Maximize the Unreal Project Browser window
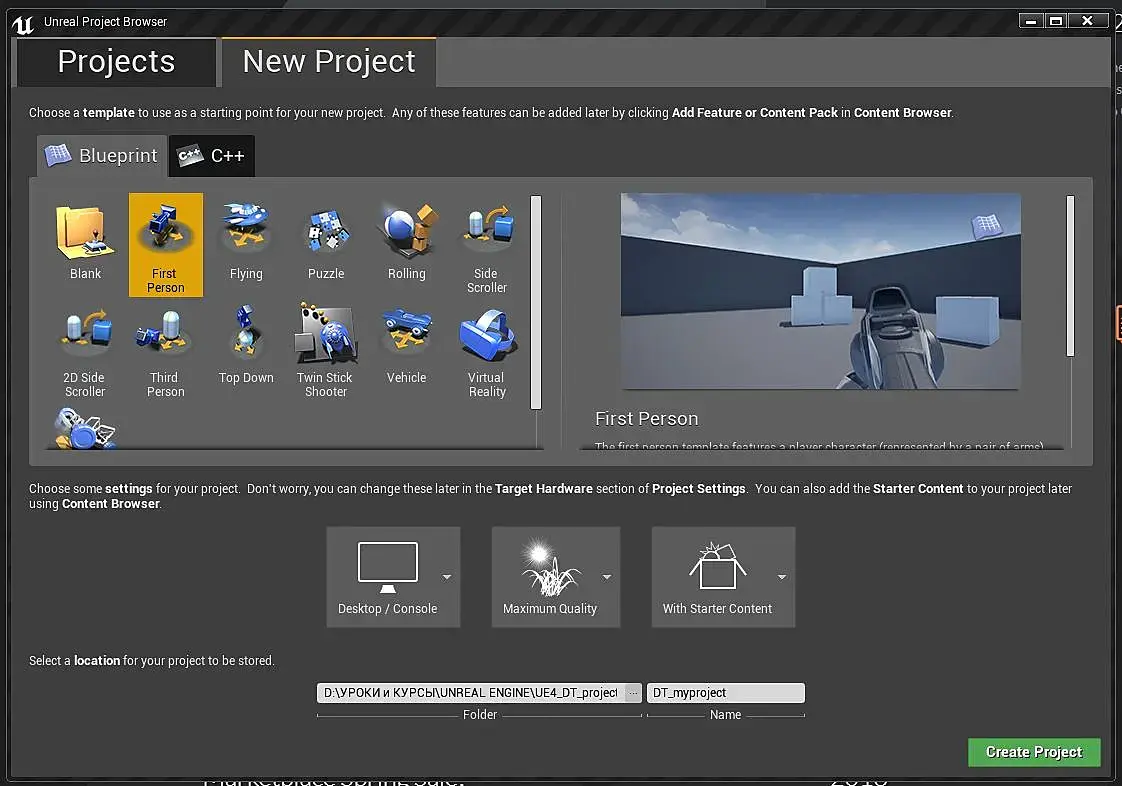This screenshot has height=786, width=1122. pyautogui.click(x=1055, y=21)
